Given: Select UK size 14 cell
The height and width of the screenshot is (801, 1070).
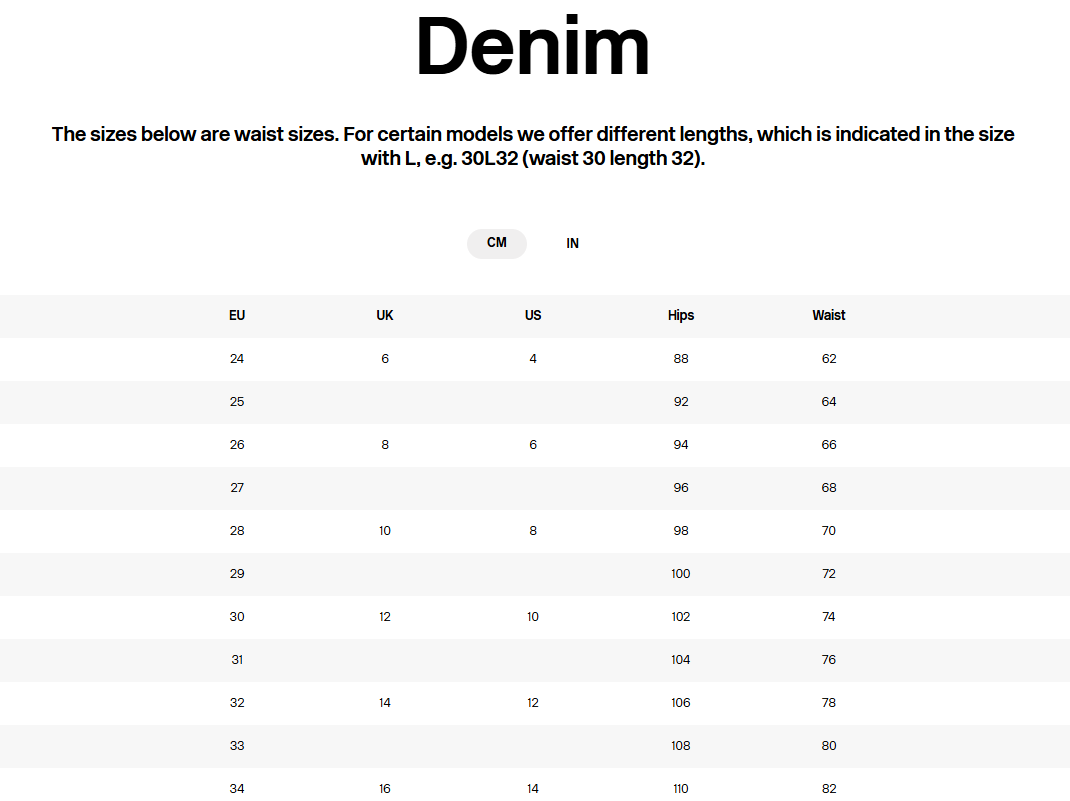Looking at the screenshot, I should pos(385,702).
